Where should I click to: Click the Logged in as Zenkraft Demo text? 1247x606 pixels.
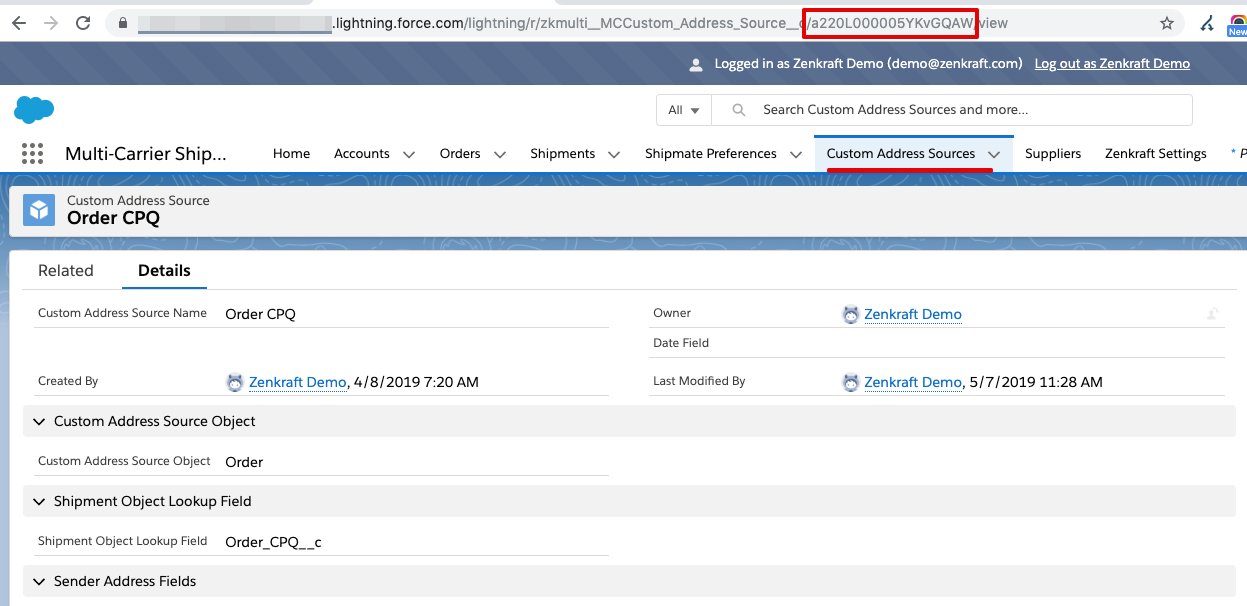(868, 64)
